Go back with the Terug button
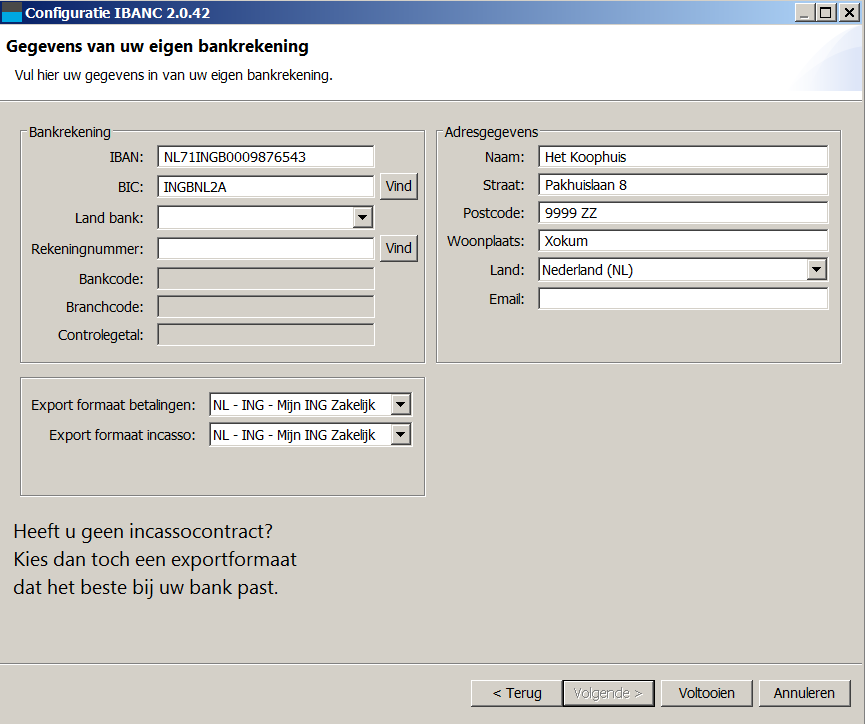The height and width of the screenshot is (724, 865). (516, 693)
